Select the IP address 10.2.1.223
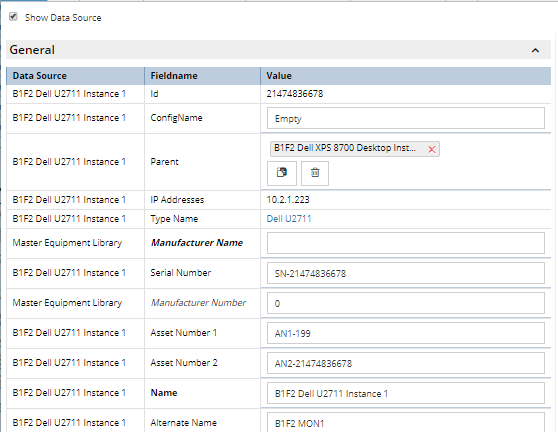Viewport: 558px width, 436px height. click(288, 200)
